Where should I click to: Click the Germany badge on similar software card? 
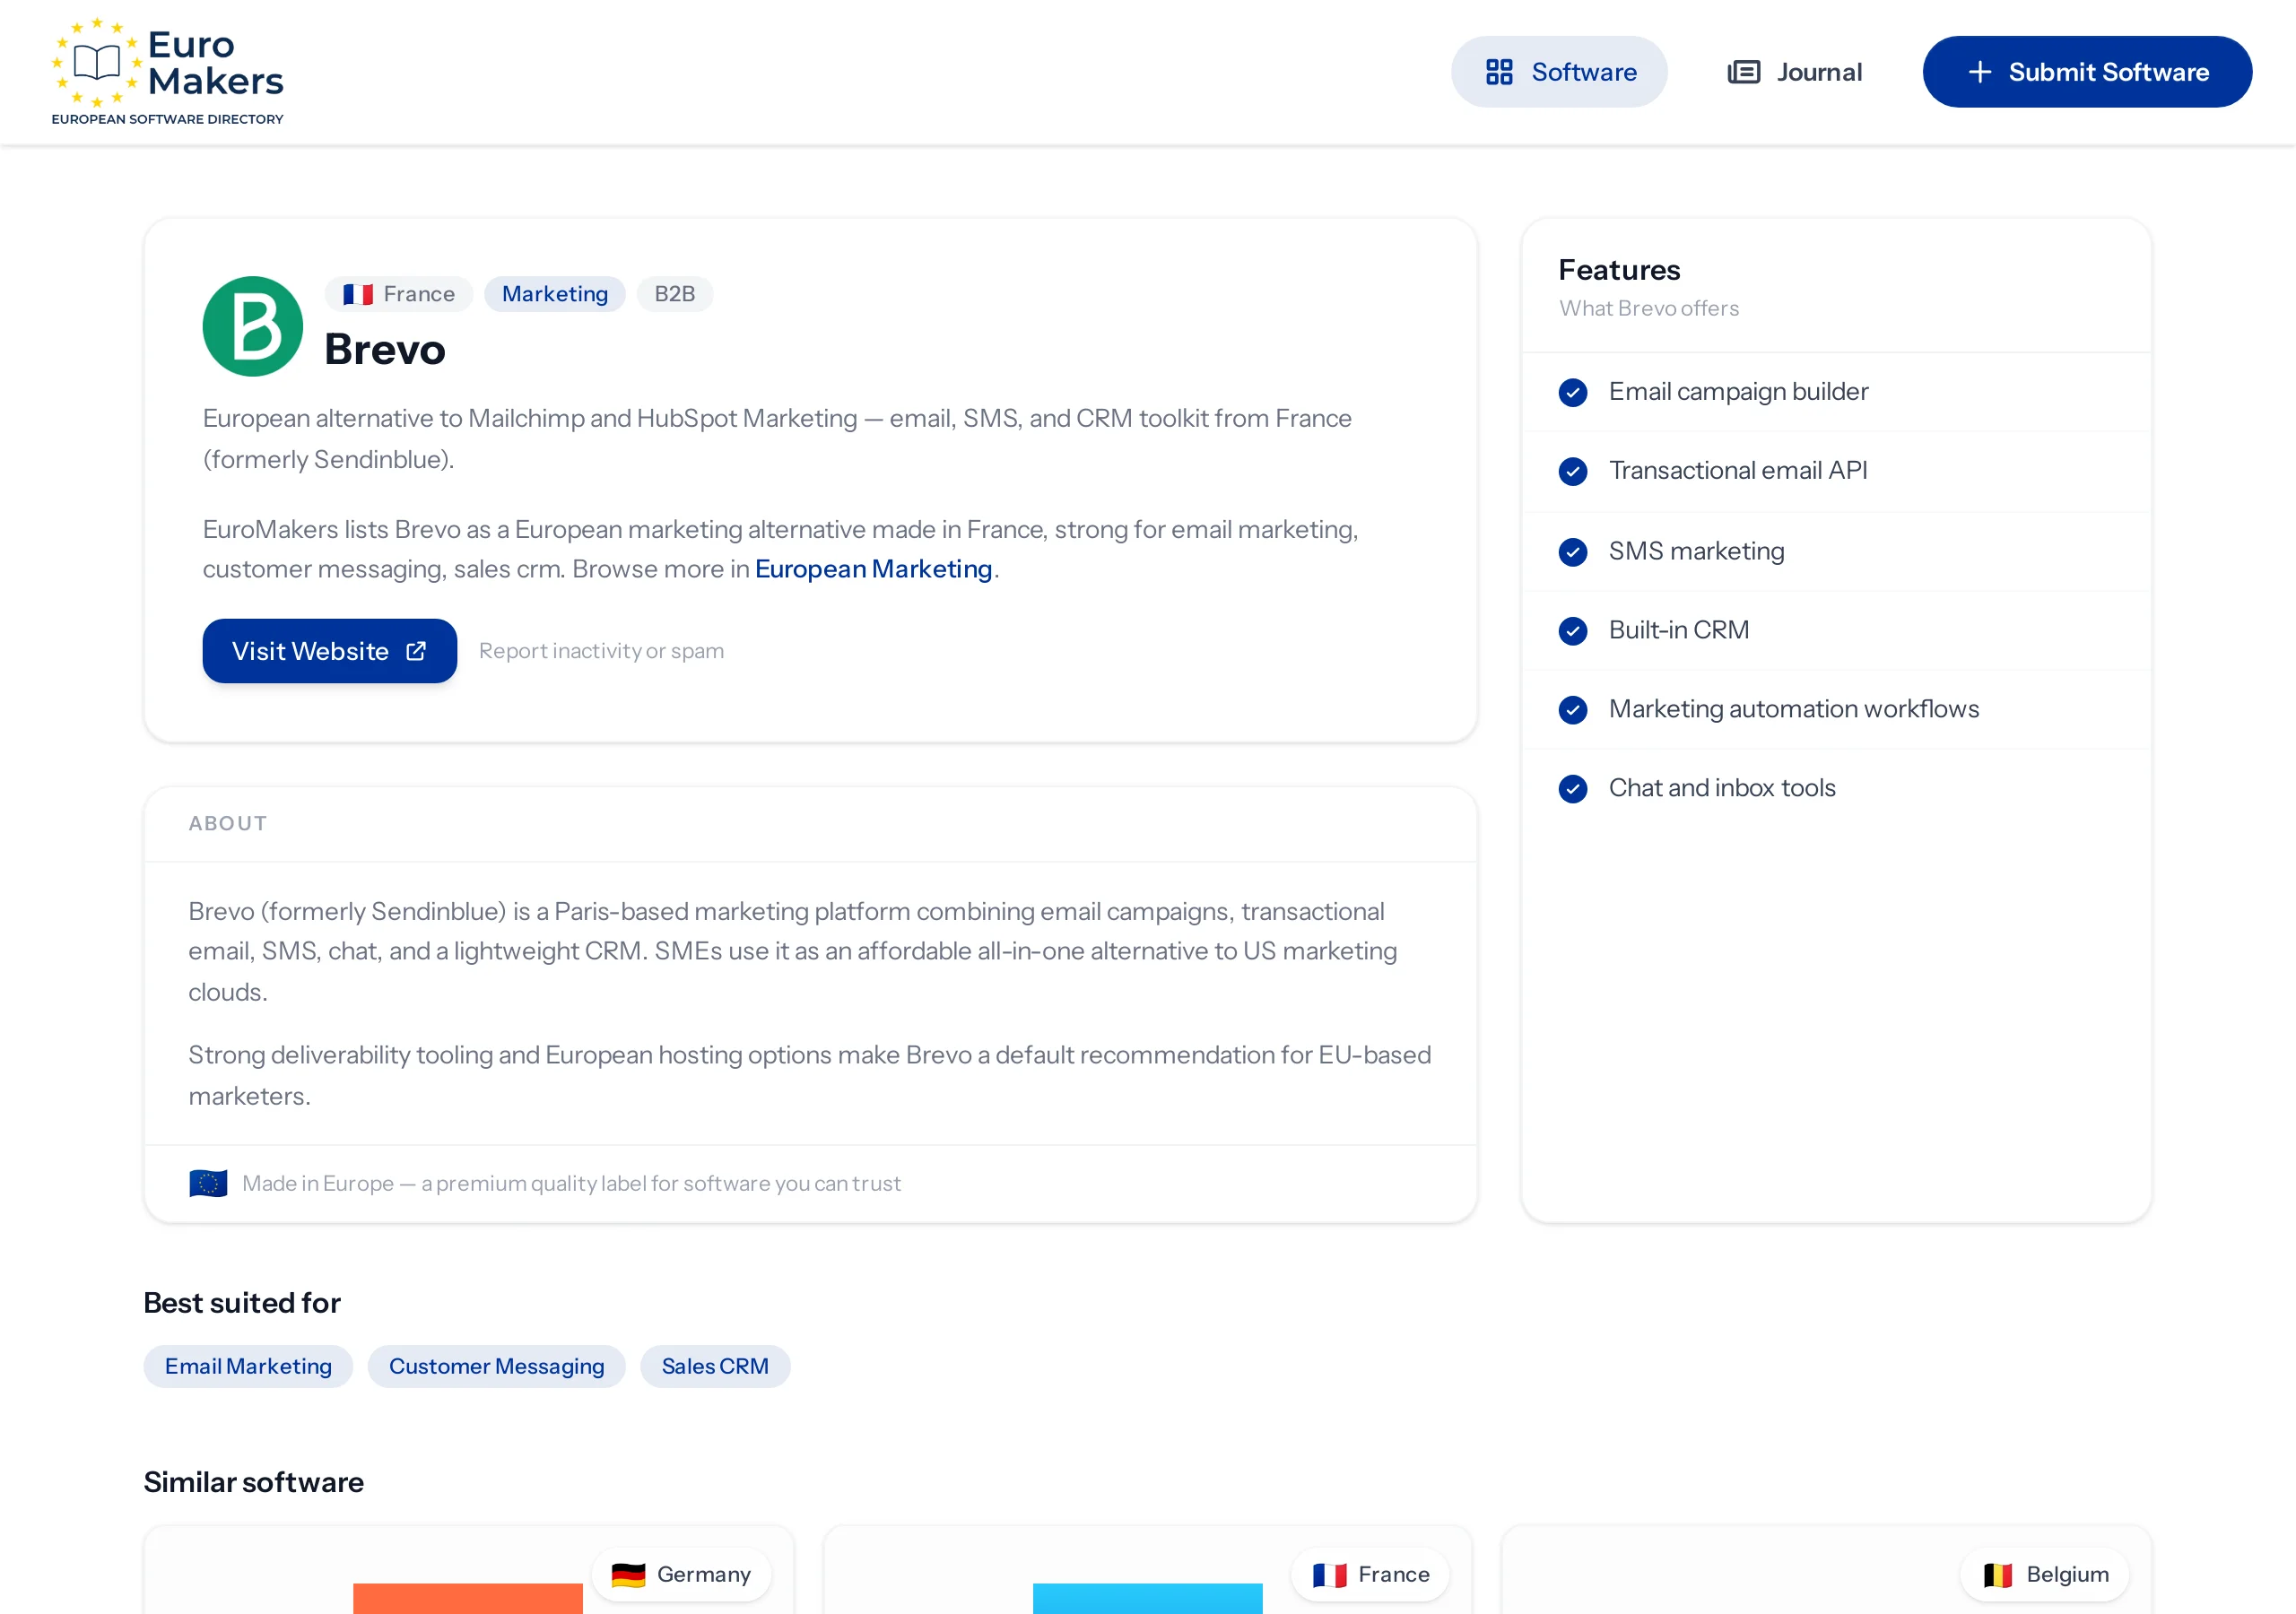click(x=681, y=1575)
